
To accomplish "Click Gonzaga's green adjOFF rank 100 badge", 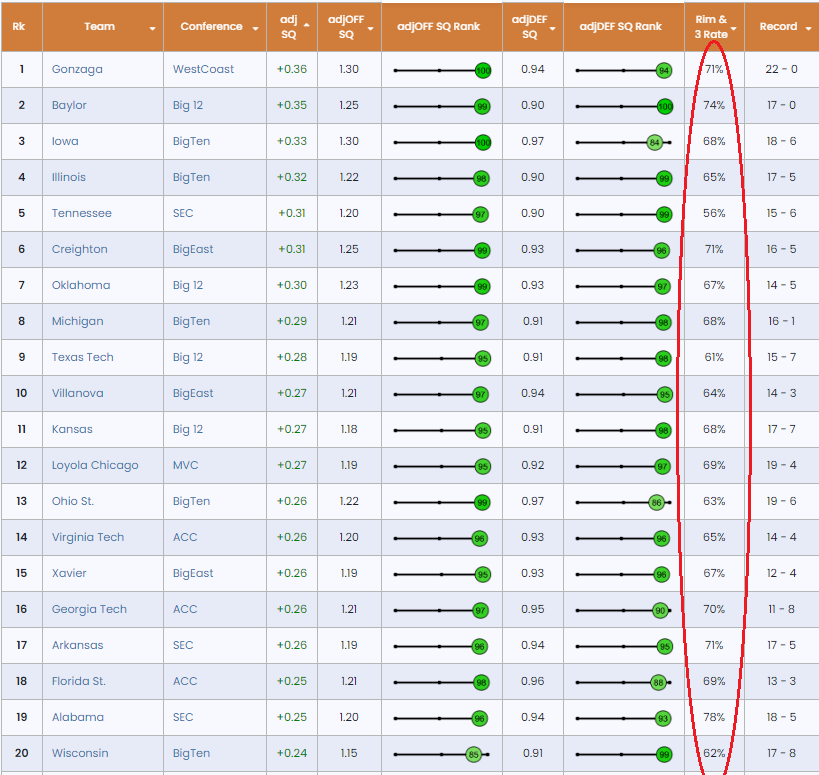I will click(483, 70).
